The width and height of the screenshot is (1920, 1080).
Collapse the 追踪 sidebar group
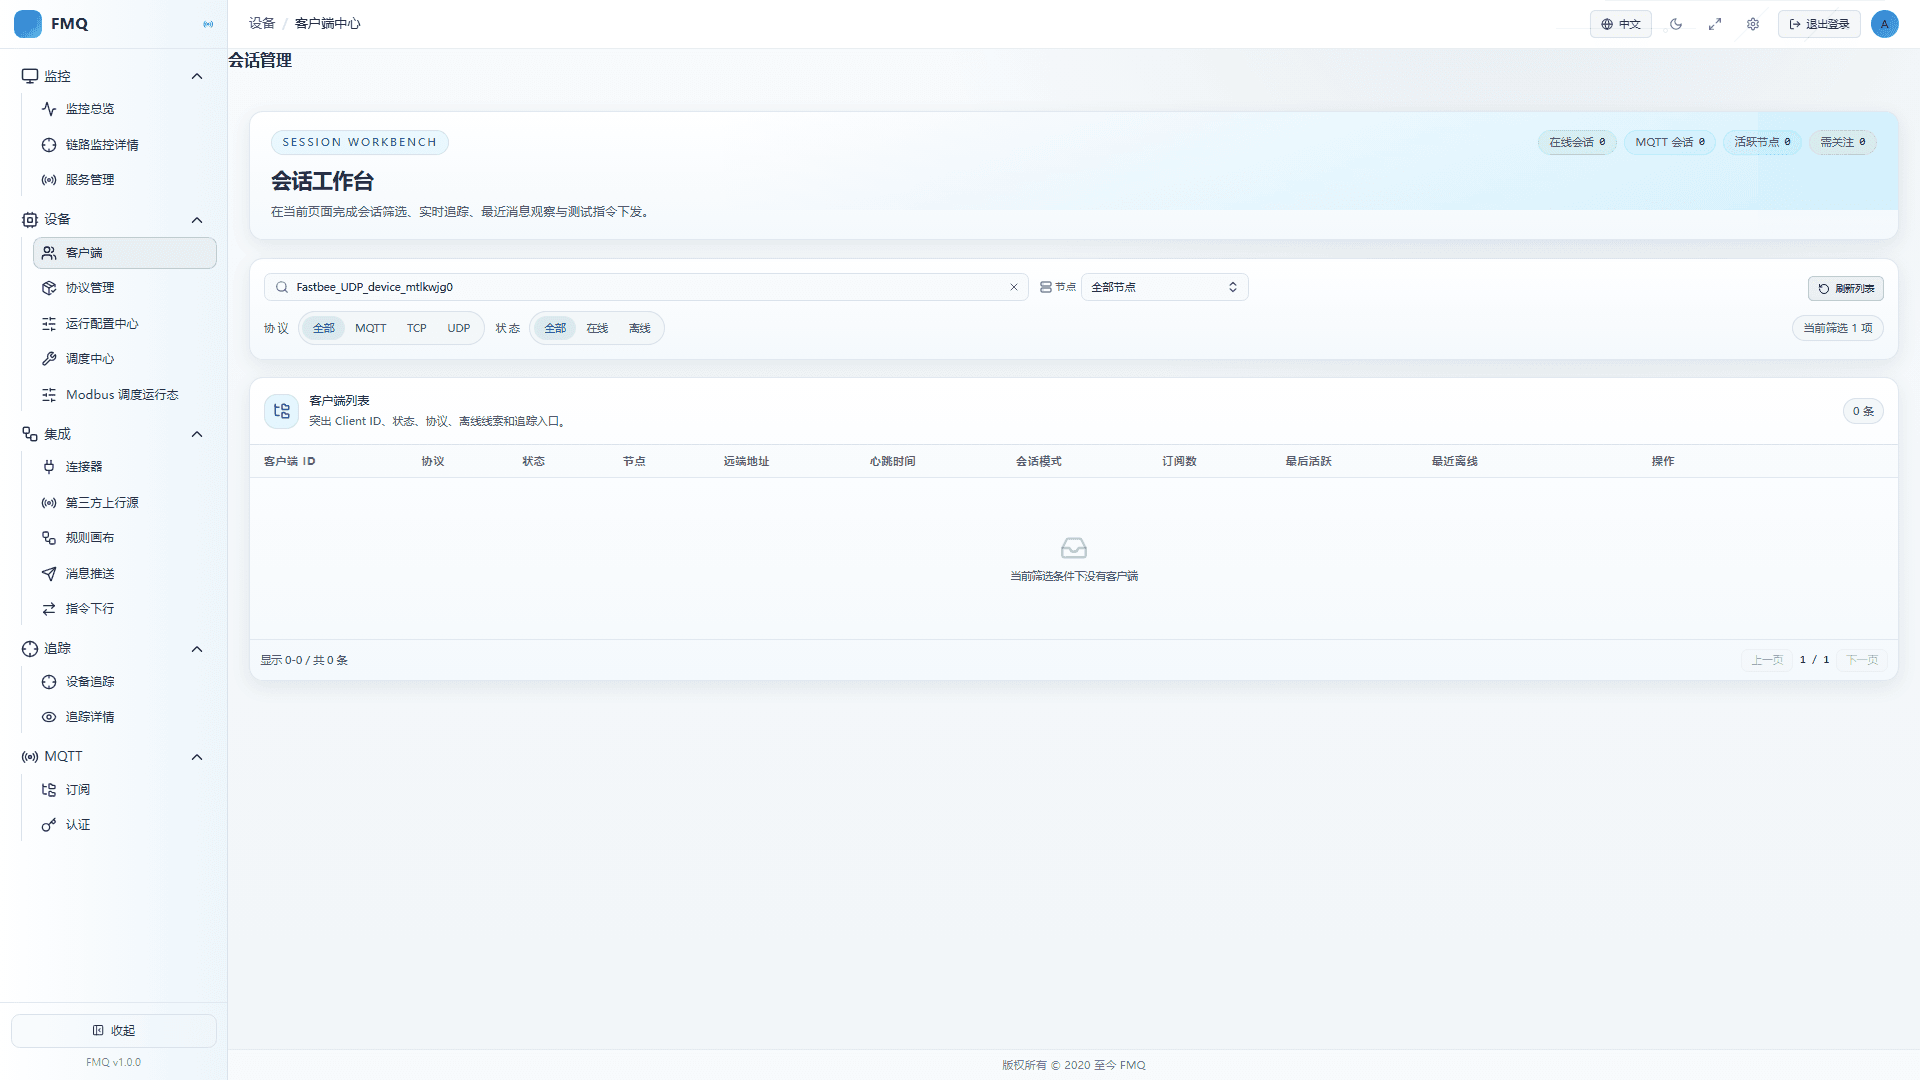197,649
